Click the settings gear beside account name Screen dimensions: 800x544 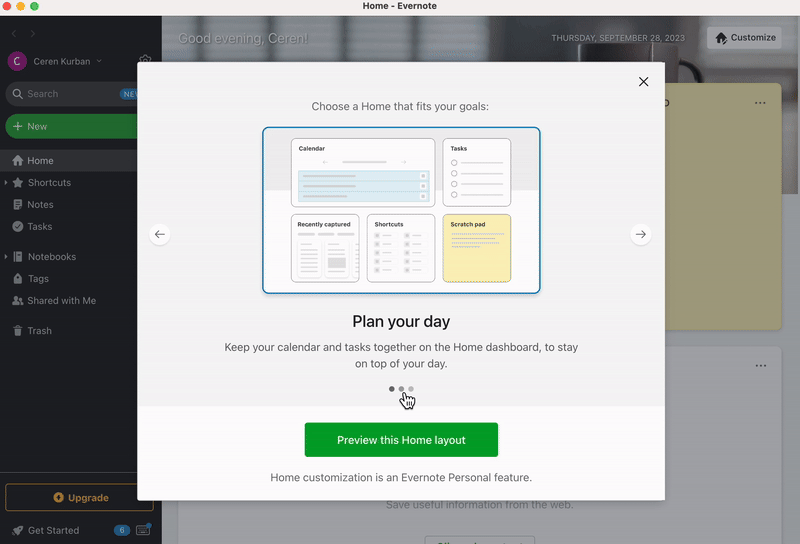coord(145,59)
